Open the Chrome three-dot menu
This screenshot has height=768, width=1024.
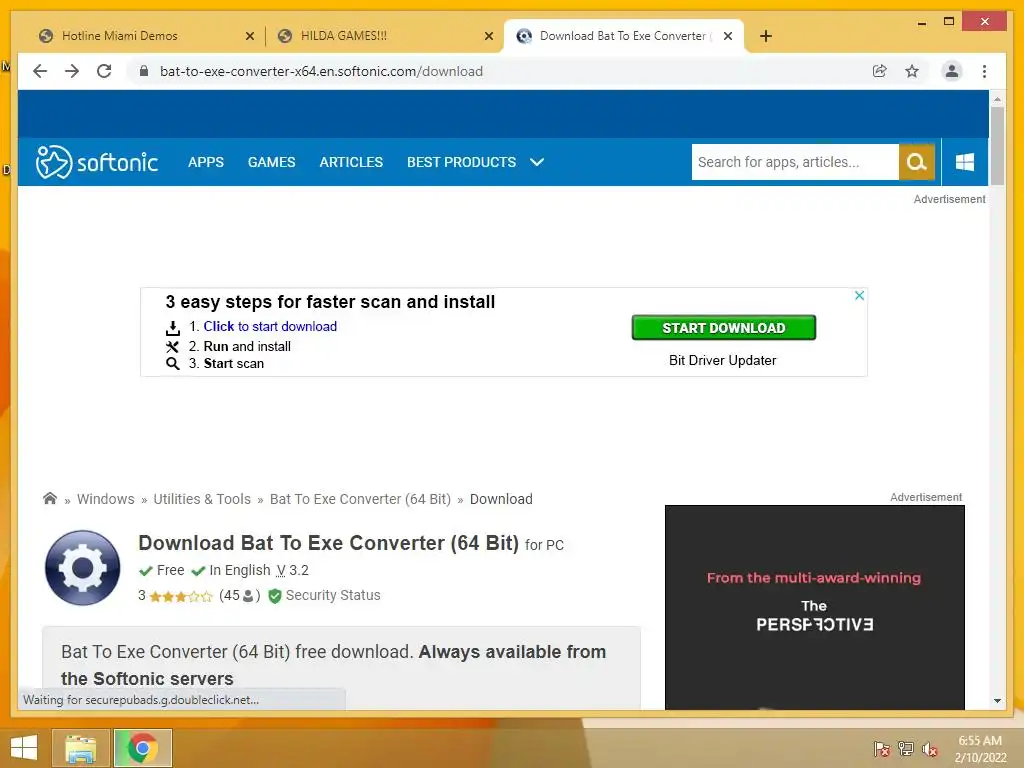pos(984,71)
